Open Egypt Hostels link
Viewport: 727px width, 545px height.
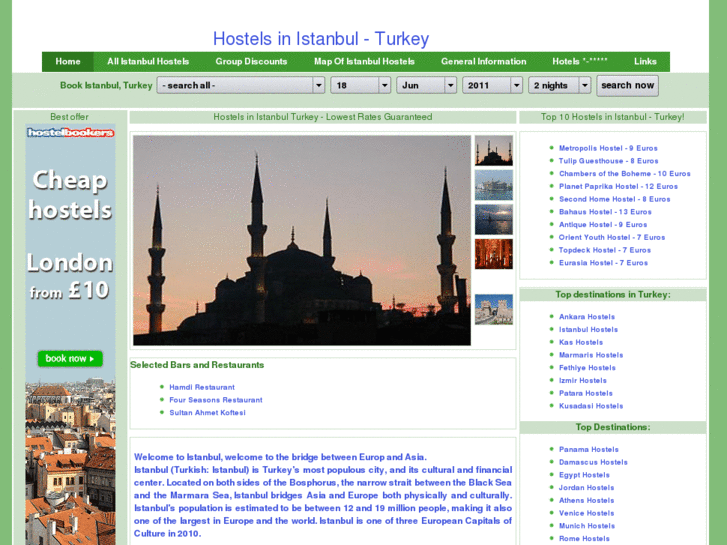click(x=584, y=475)
